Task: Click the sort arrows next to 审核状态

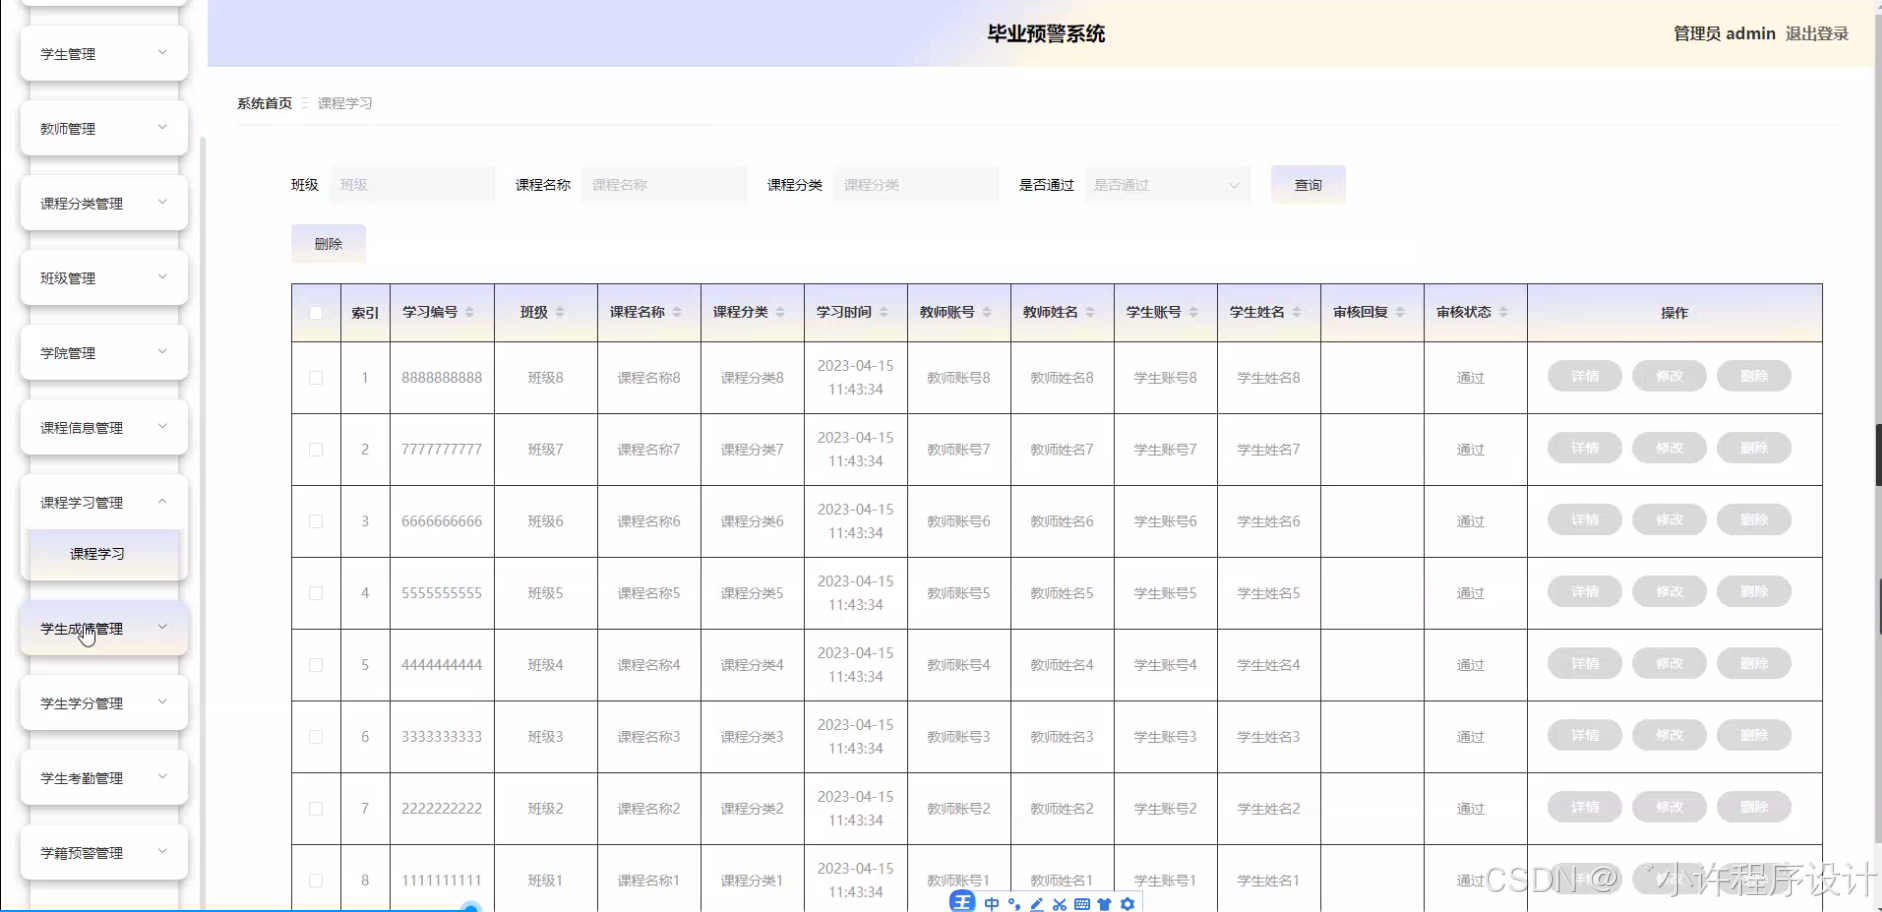Action: pyautogui.click(x=1503, y=312)
